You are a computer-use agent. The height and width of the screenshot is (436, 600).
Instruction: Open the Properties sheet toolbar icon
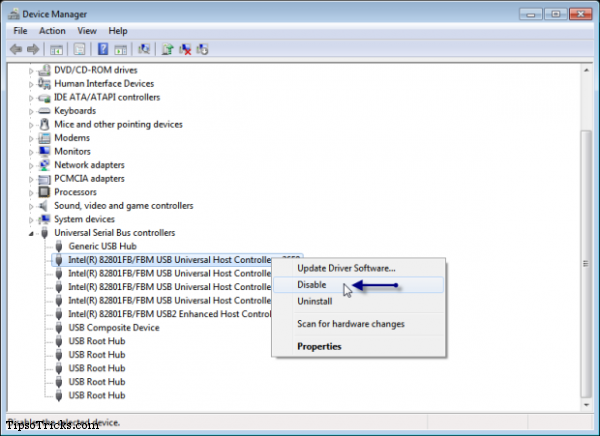click(79, 49)
